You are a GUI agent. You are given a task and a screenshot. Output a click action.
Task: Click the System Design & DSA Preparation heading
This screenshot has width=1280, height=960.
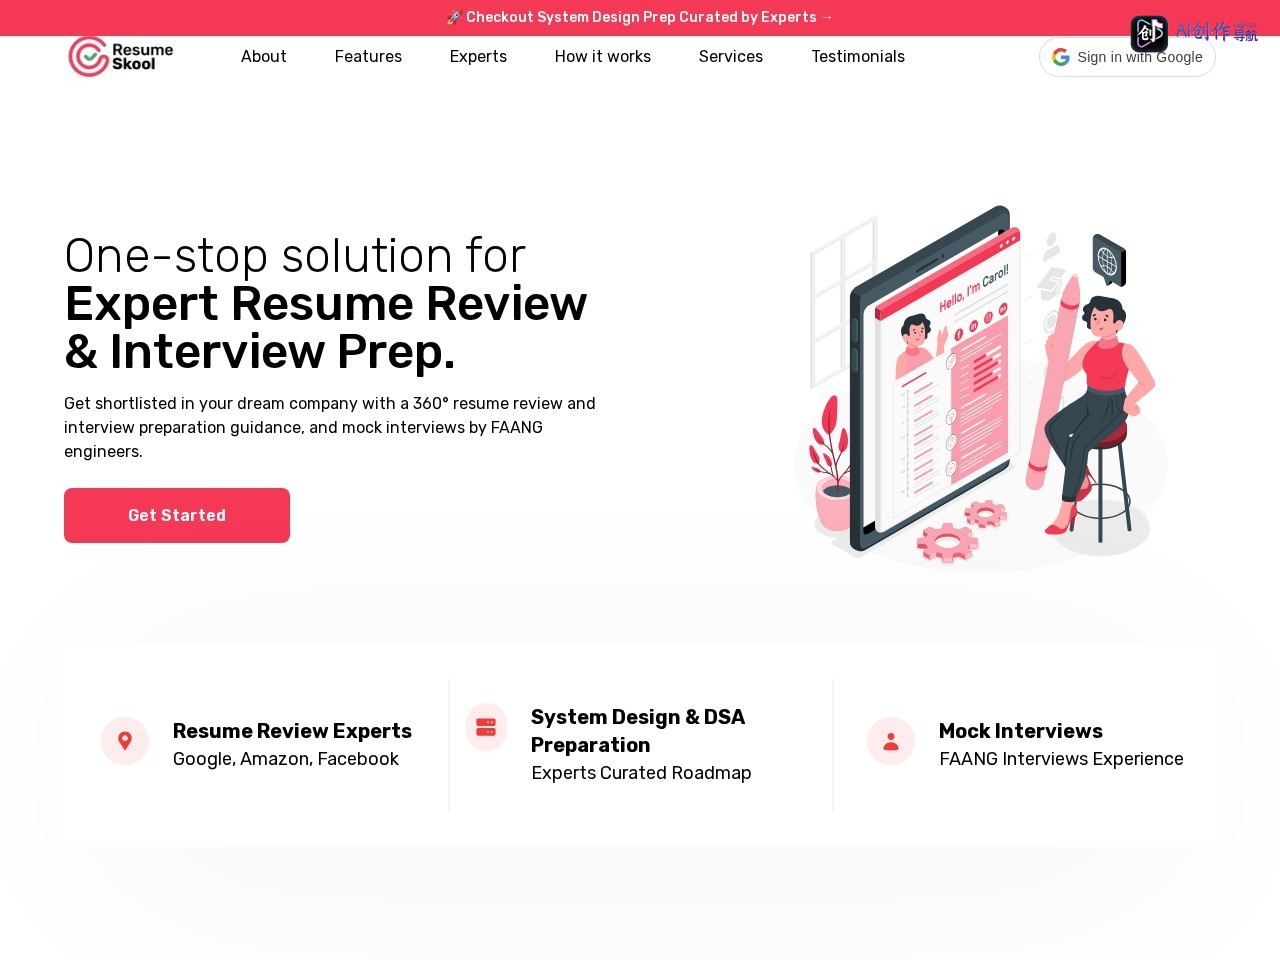coord(638,731)
